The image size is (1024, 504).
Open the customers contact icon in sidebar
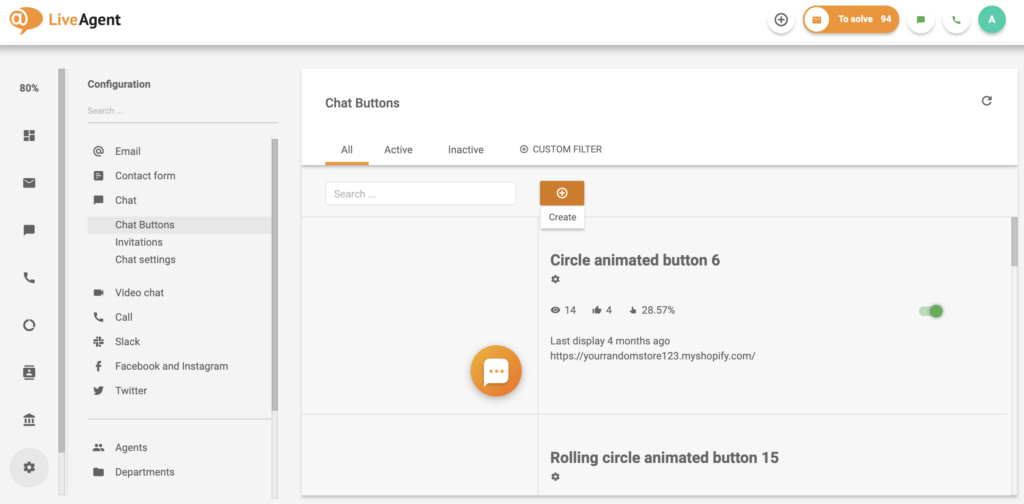click(x=29, y=372)
